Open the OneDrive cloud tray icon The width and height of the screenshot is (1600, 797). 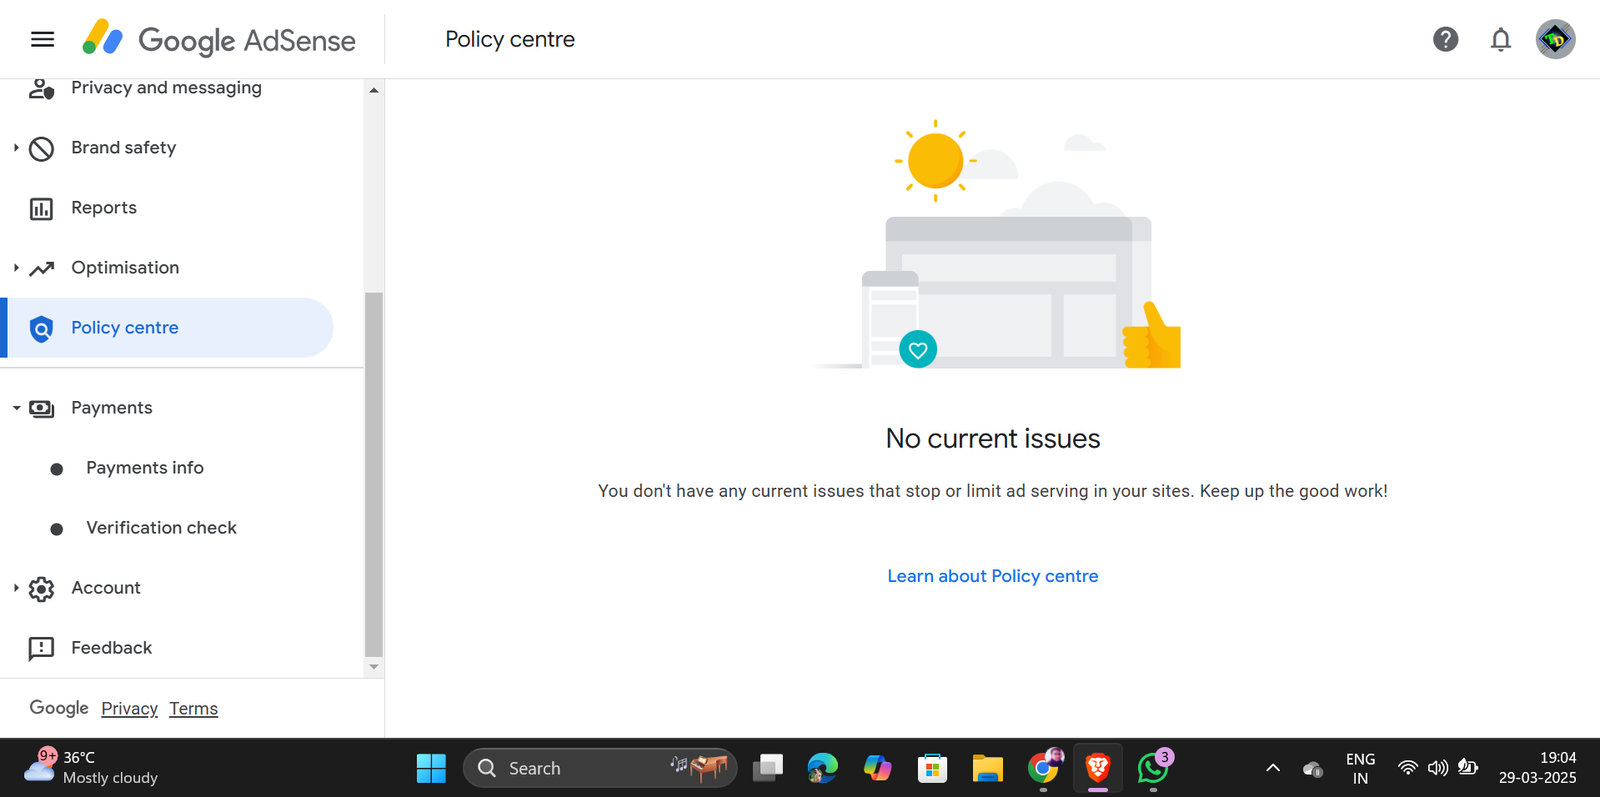pyautogui.click(x=1313, y=769)
